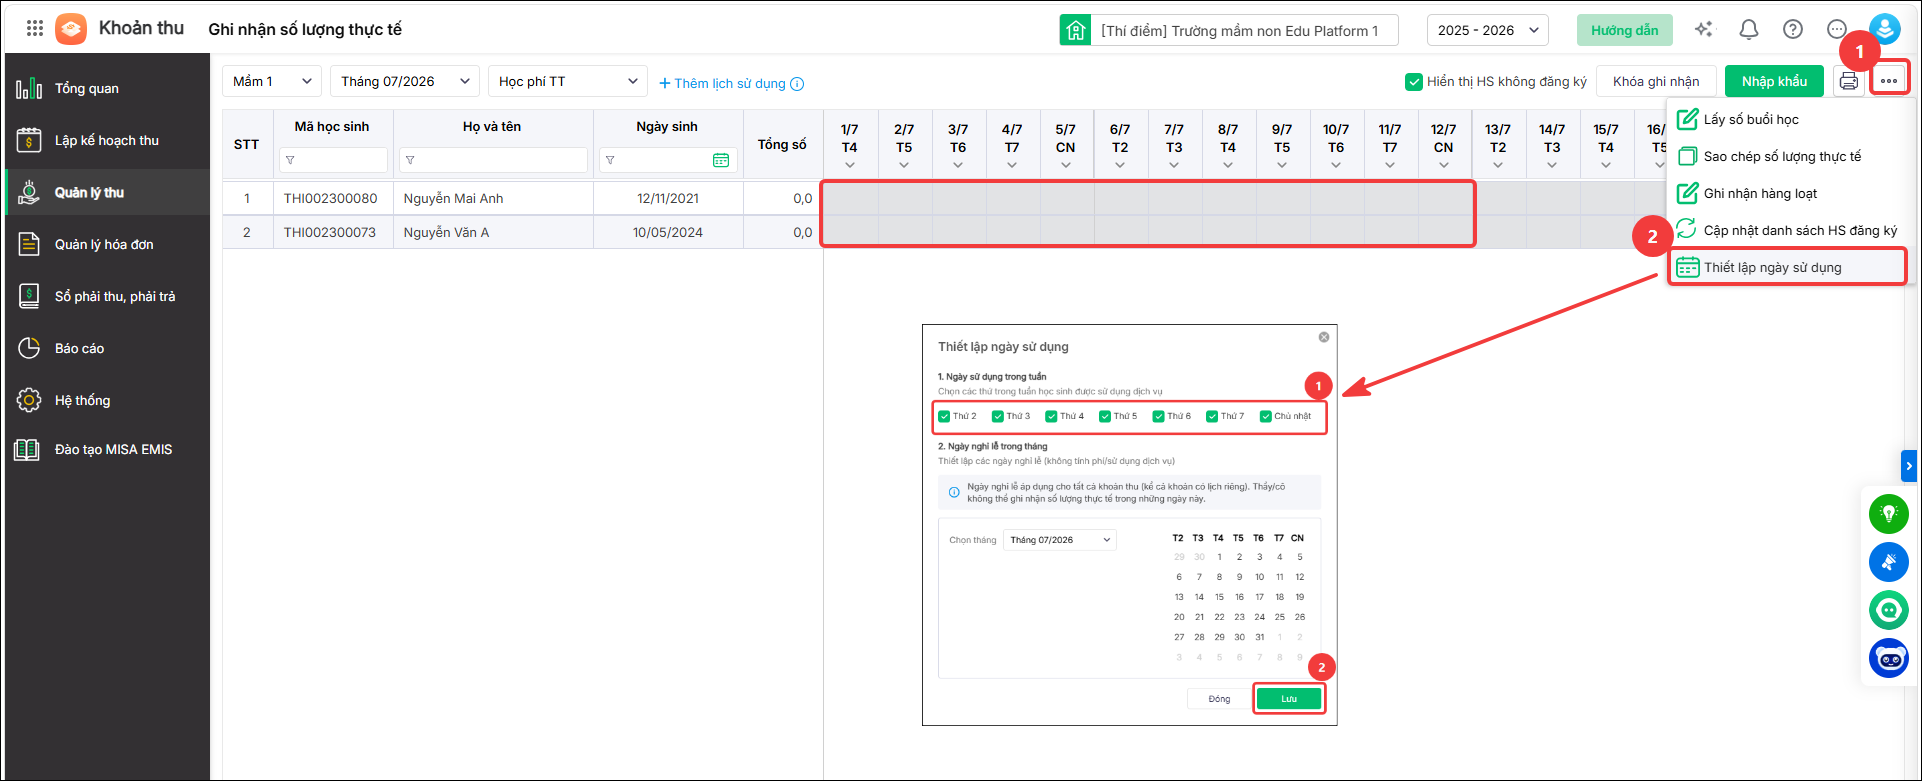The width and height of the screenshot is (1922, 781).
Task: Open Báo cáo in the sidebar
Action: pos(107,348)
